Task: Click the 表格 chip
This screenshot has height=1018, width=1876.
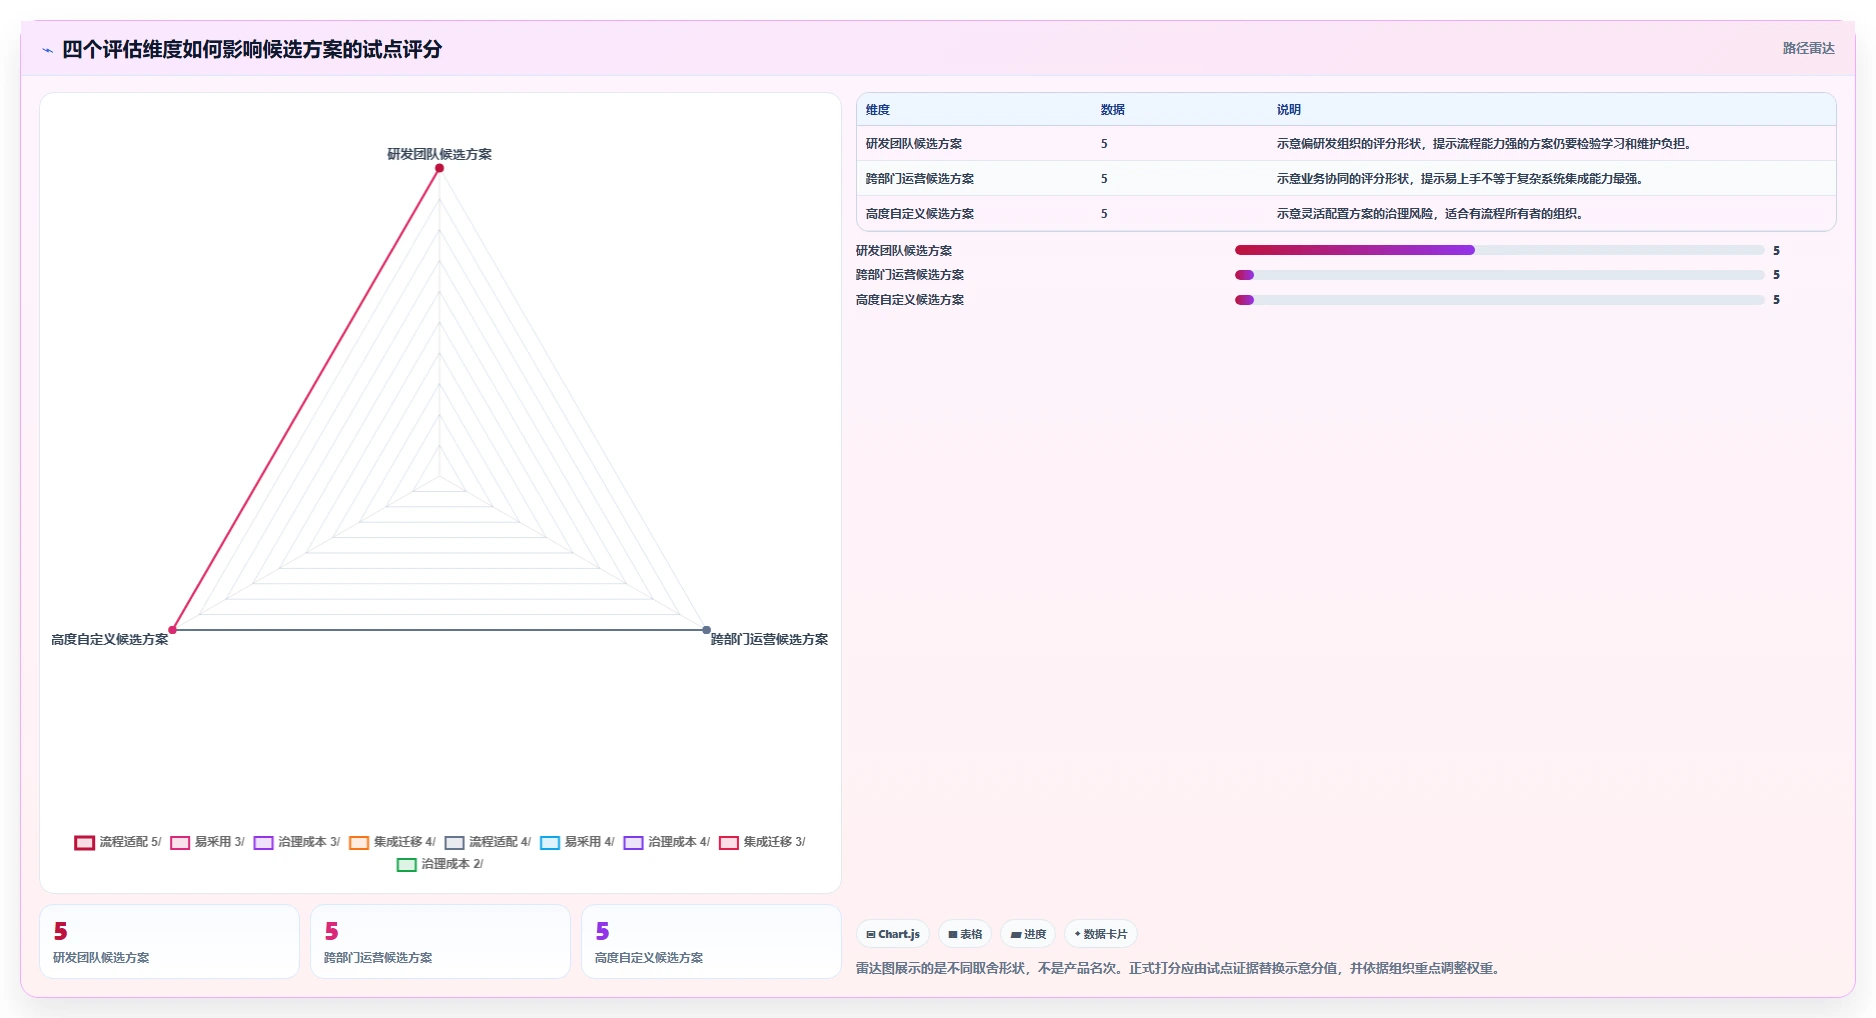Action: click(x=965, y=934)
